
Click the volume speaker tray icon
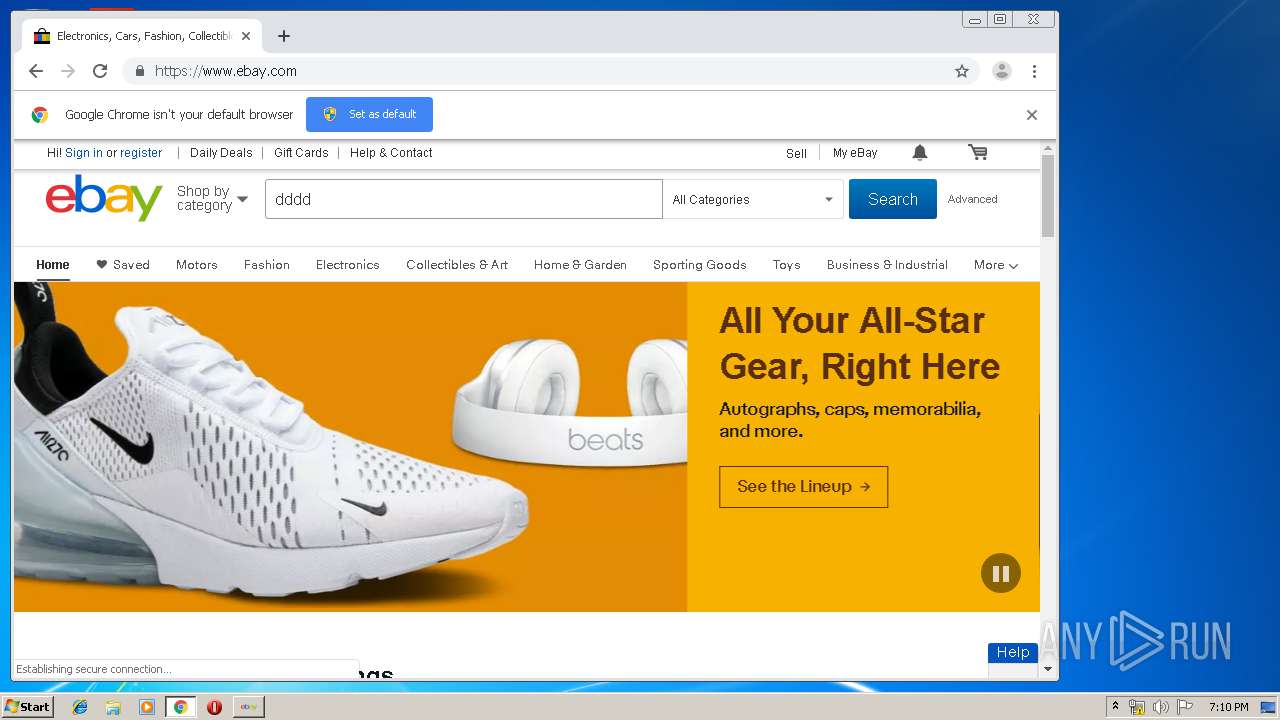(x=1160, y=707)
